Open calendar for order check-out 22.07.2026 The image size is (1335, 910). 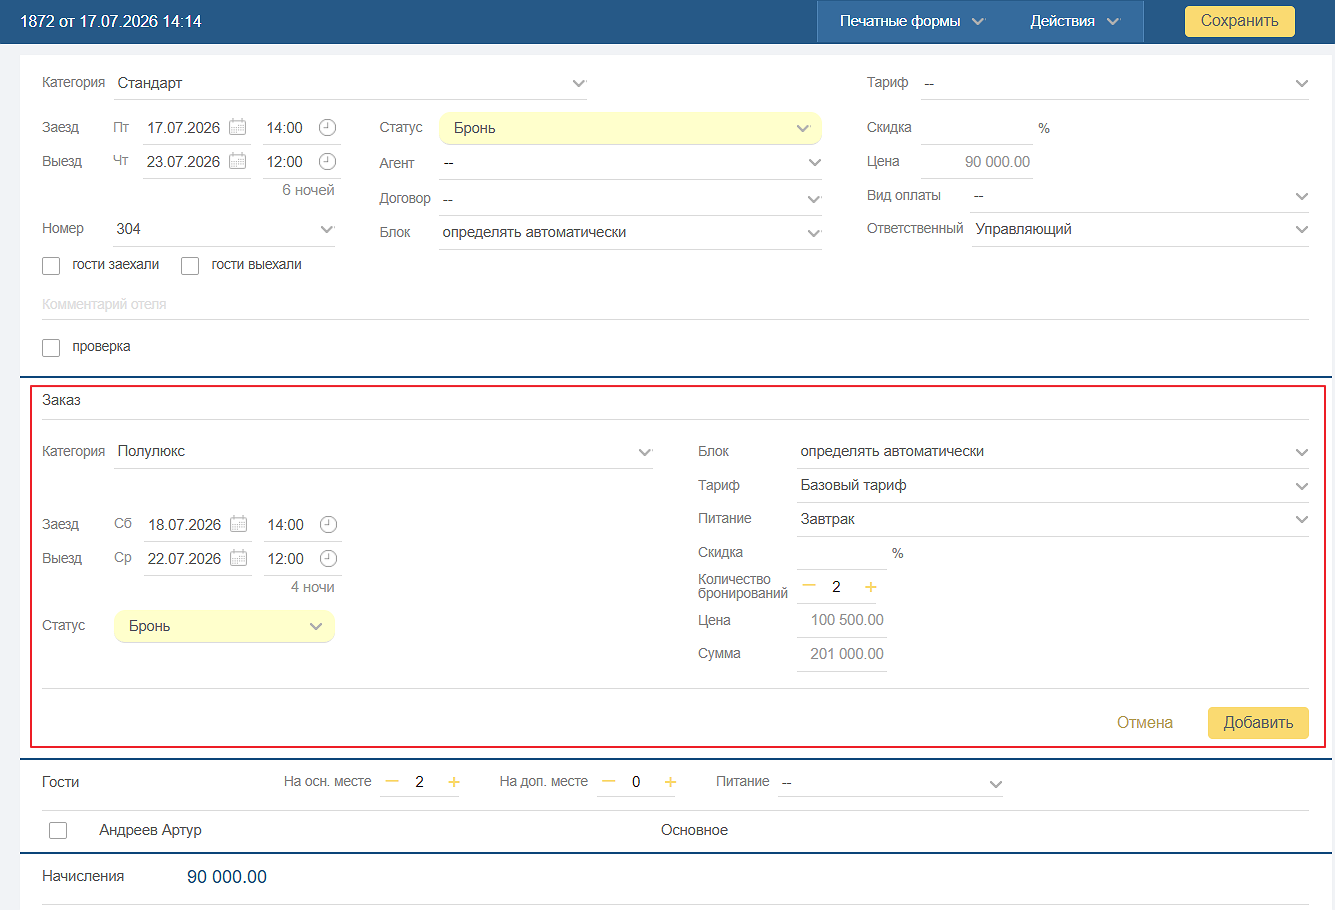pyautogui.click(x=239, y=558)
